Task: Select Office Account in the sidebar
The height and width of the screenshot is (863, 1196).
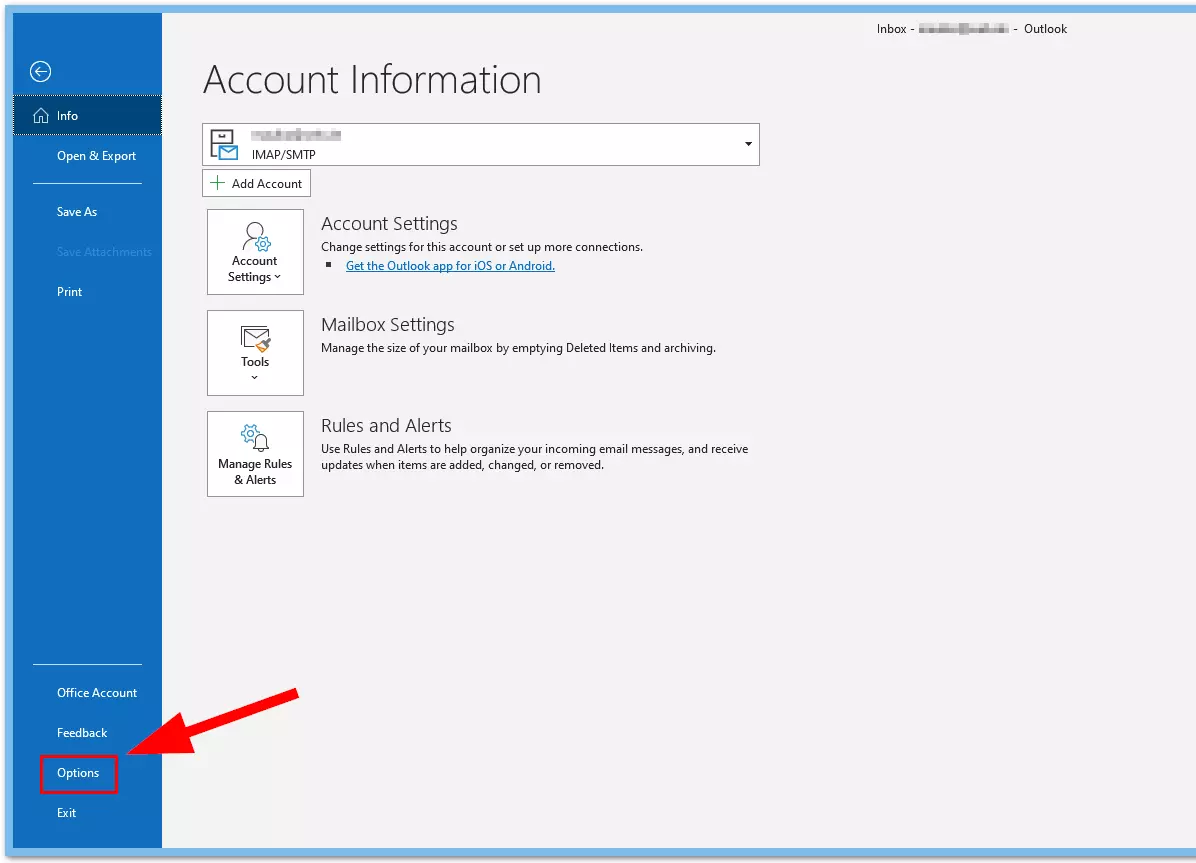Action: 96,692
